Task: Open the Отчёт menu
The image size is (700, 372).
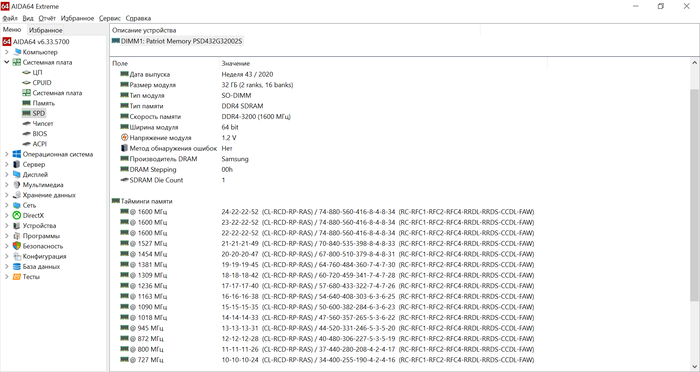Action: point(47,18)
